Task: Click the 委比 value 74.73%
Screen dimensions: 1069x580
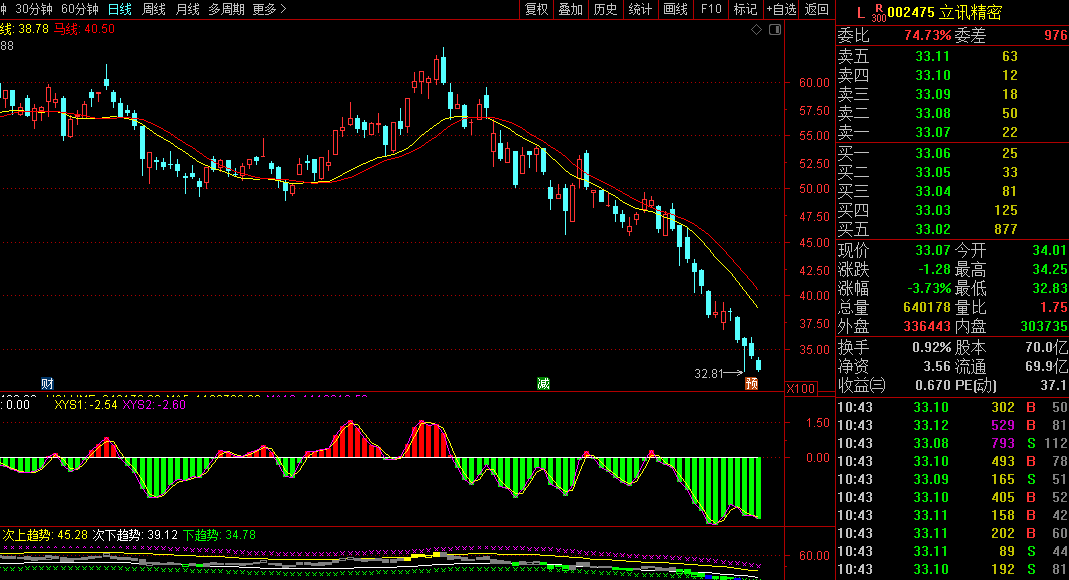Action: click(x=927, y=35)
